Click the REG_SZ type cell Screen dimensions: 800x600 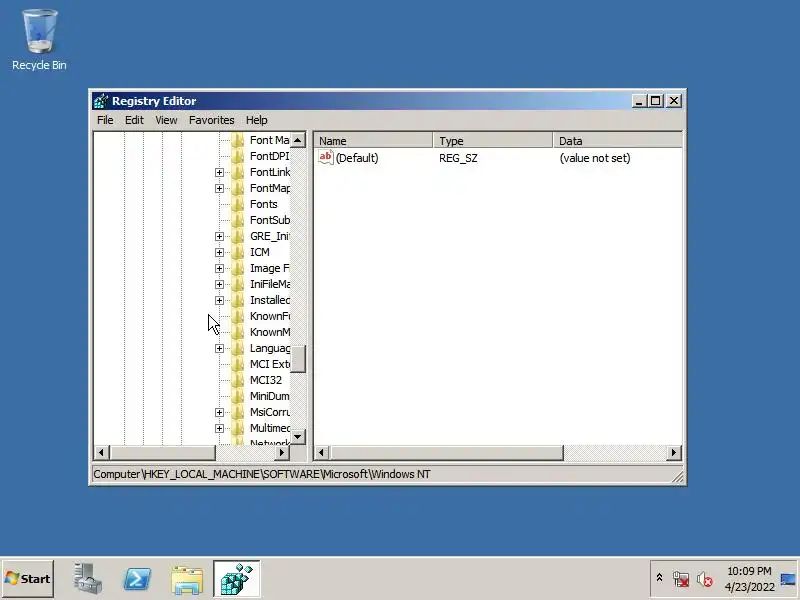click(458, 158)
